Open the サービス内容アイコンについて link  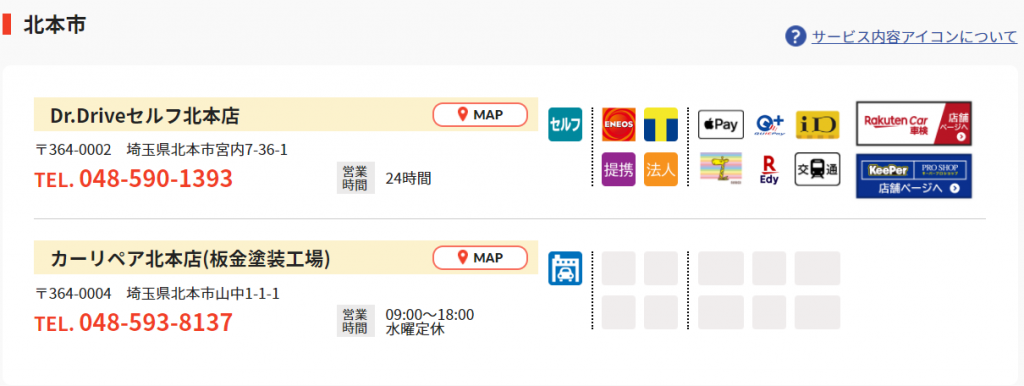tap(914, 37)
